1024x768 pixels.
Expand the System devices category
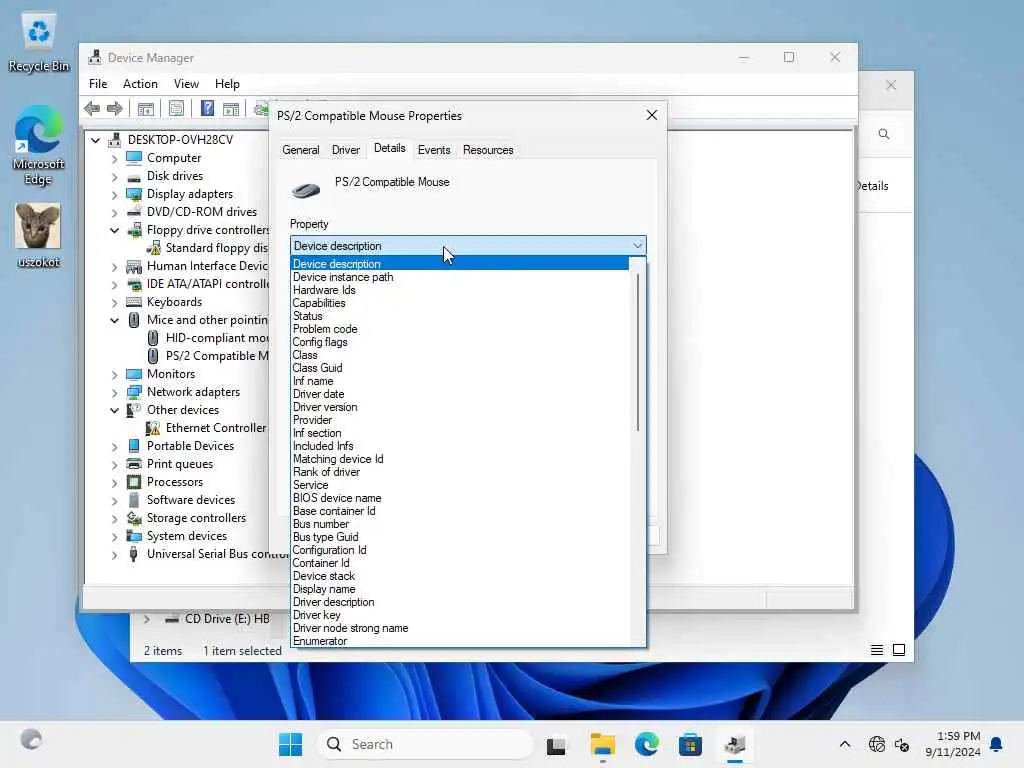click(x=114, y=536)
